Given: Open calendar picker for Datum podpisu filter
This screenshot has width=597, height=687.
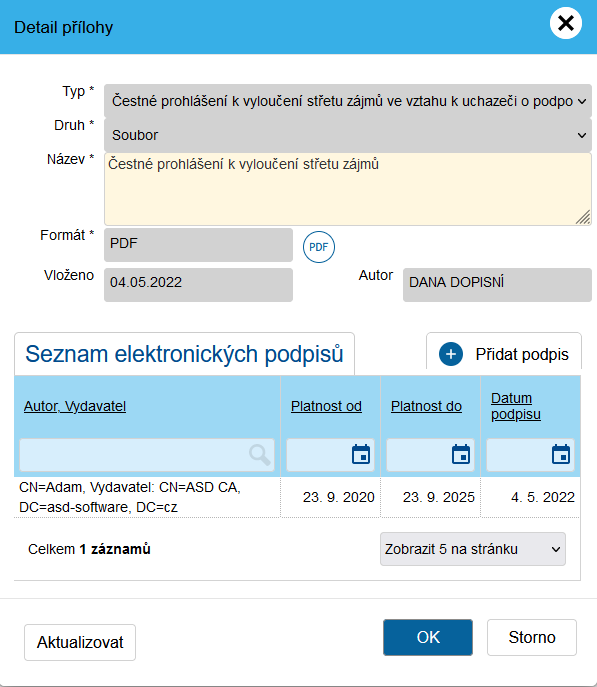Looking at the screenshot, I should [561, 454].
